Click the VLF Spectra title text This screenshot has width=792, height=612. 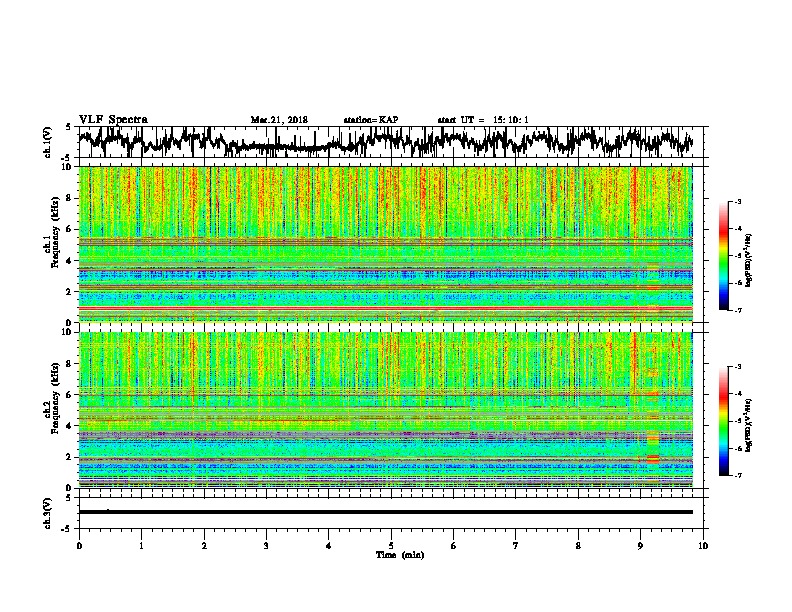click(113, 120)
